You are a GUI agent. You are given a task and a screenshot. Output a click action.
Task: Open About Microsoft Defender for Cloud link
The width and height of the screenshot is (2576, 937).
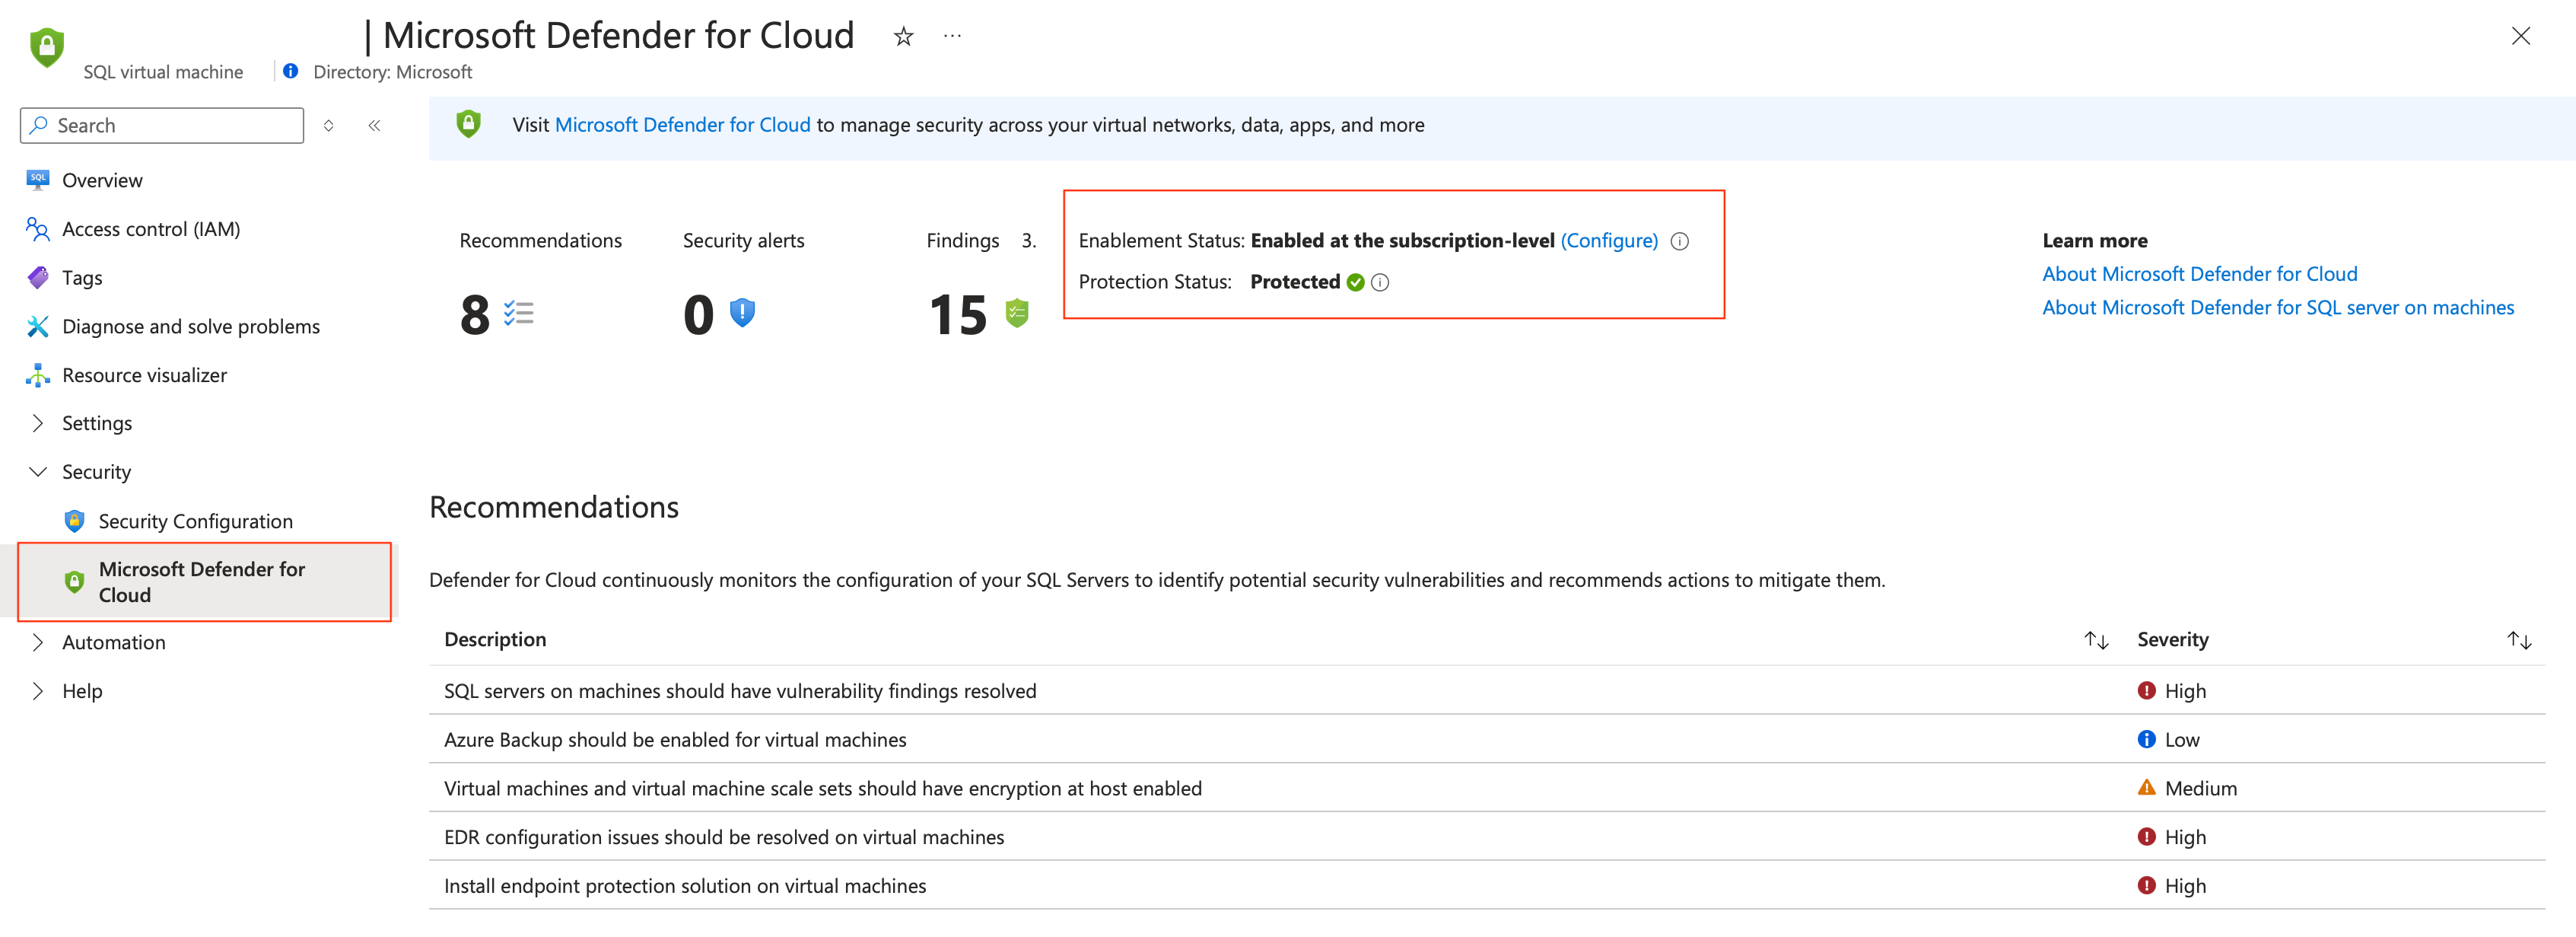point(2199,274)
